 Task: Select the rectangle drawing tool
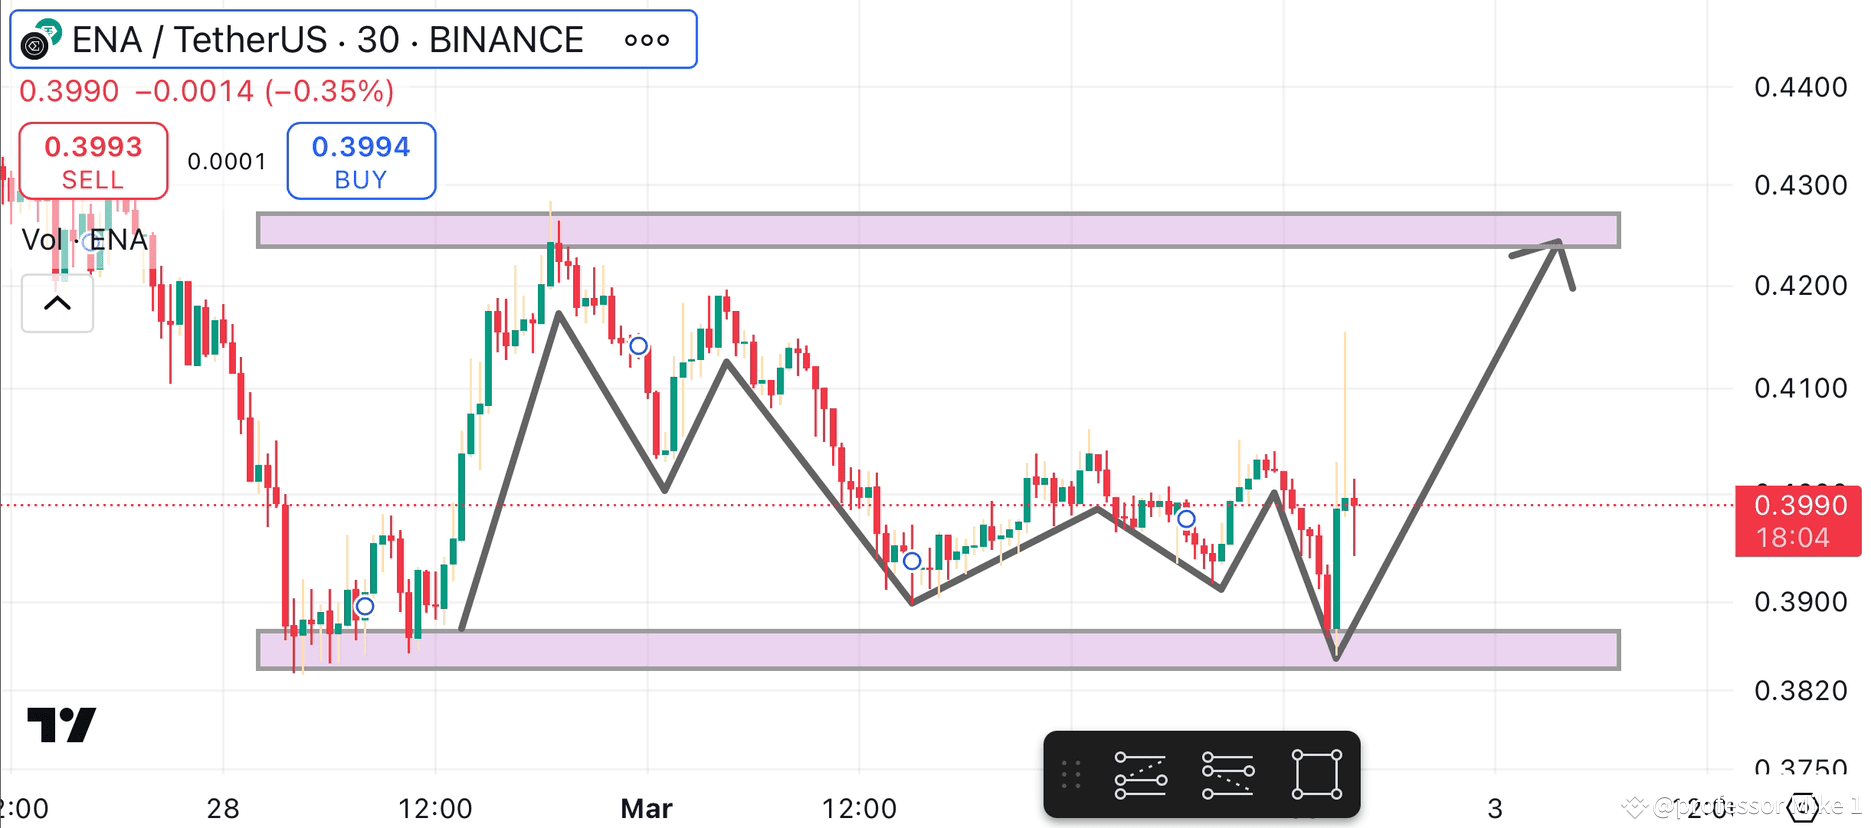[1316, 773]
